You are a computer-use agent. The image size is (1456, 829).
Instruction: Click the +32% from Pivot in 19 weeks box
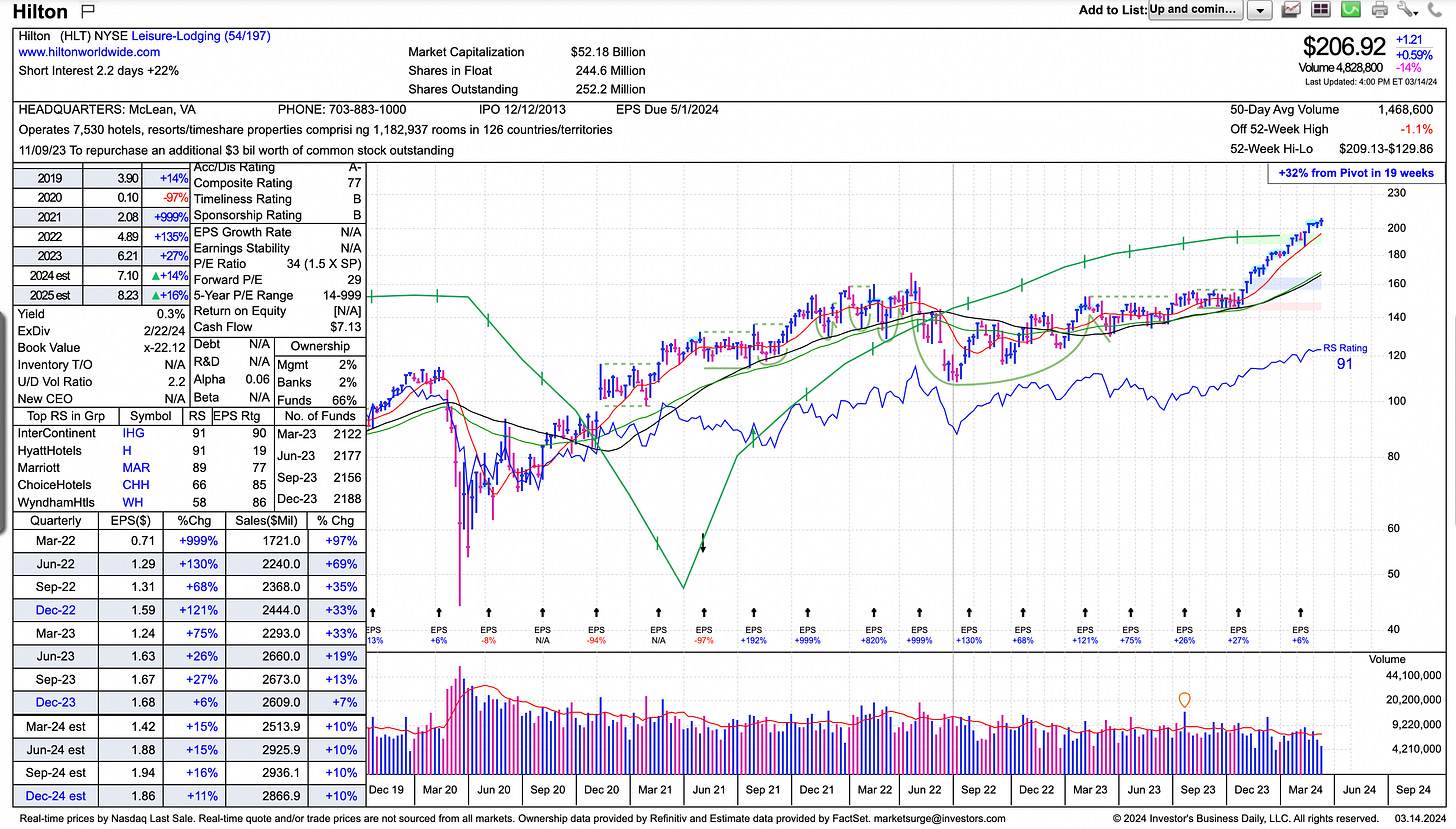tap(1356, 173)
